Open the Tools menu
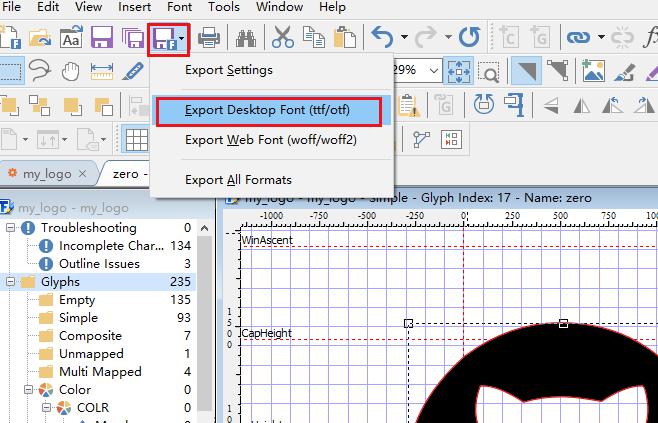658x423 pixels. pos(224,7)
